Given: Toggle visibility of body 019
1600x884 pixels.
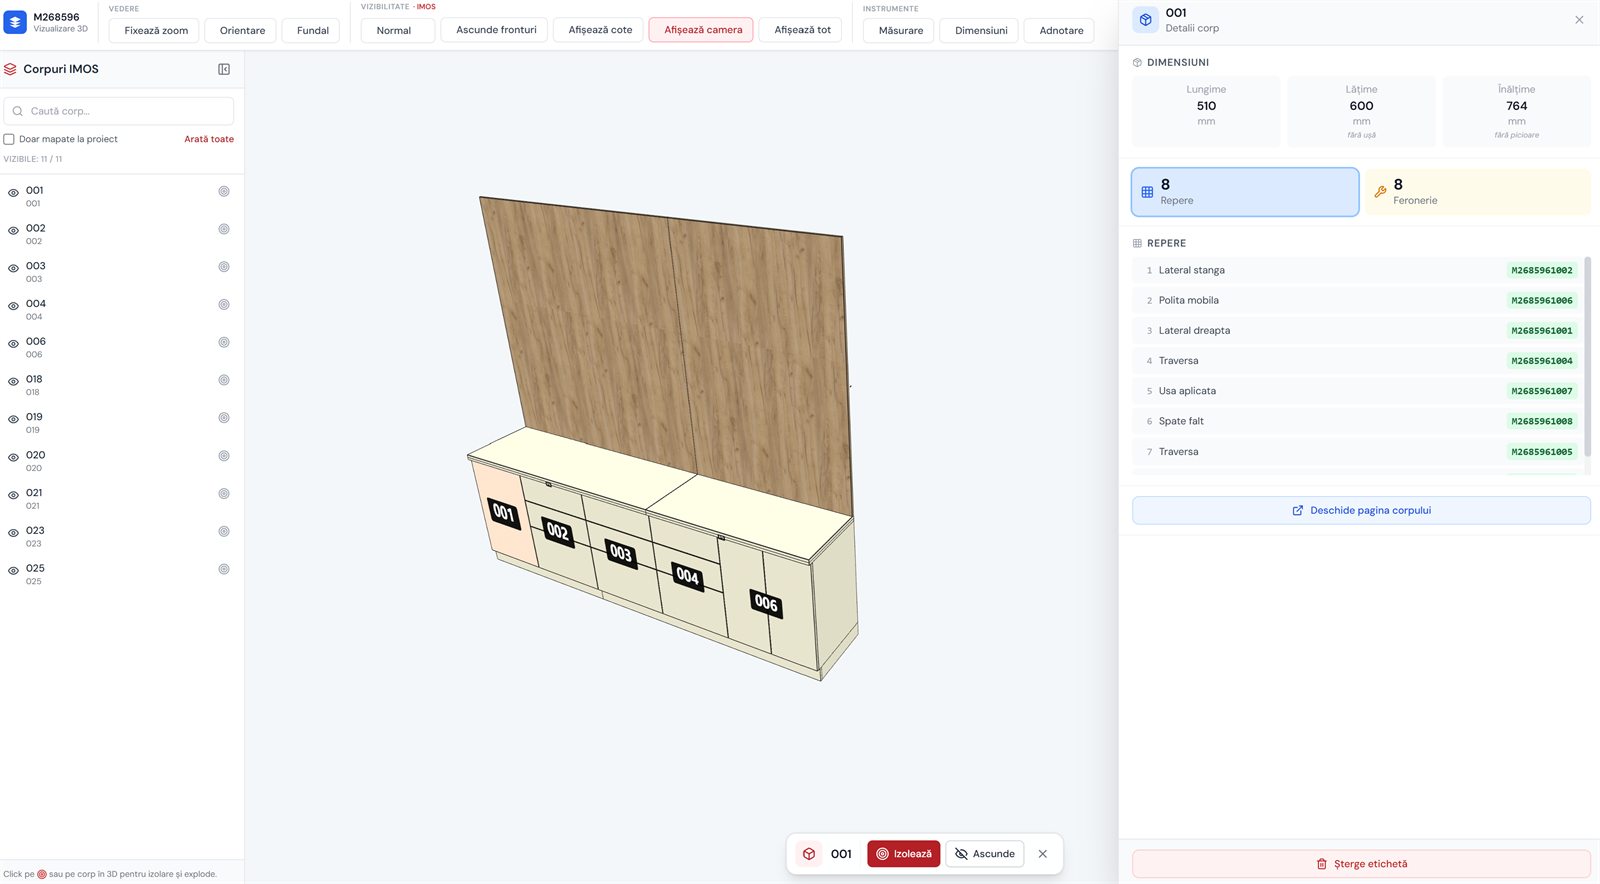Looking at the screenshot, I should 13,420.
